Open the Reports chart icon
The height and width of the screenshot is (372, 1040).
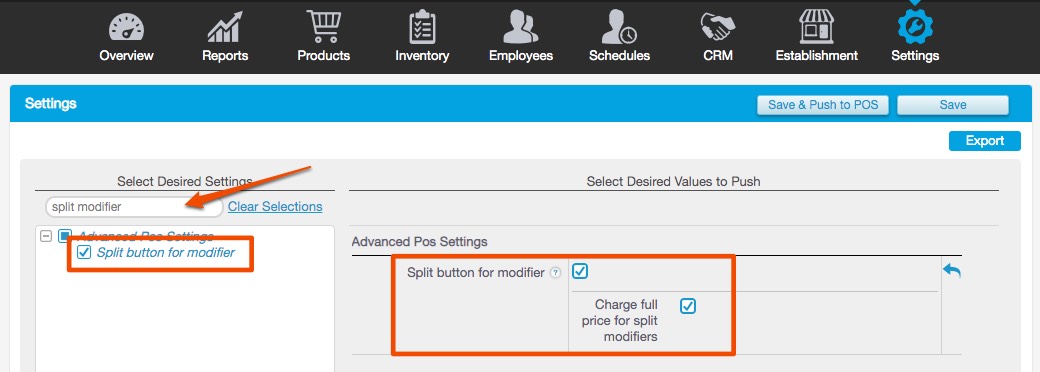225,28
